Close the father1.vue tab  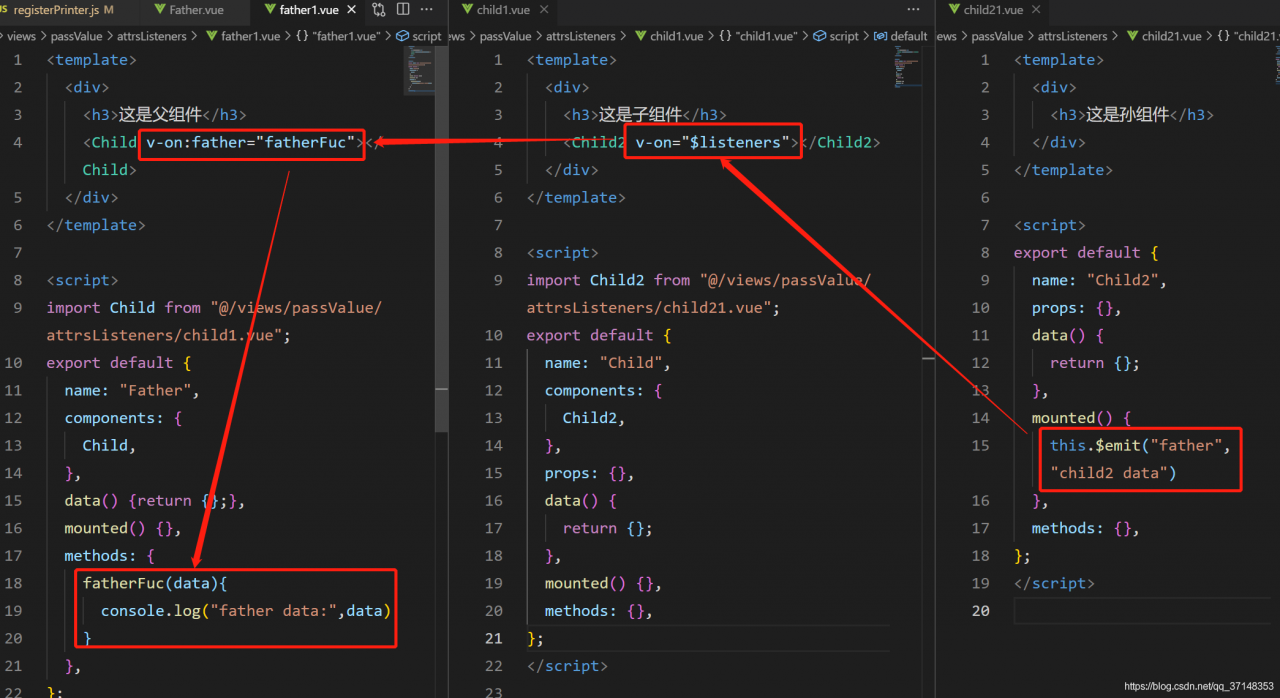point(353,10)
